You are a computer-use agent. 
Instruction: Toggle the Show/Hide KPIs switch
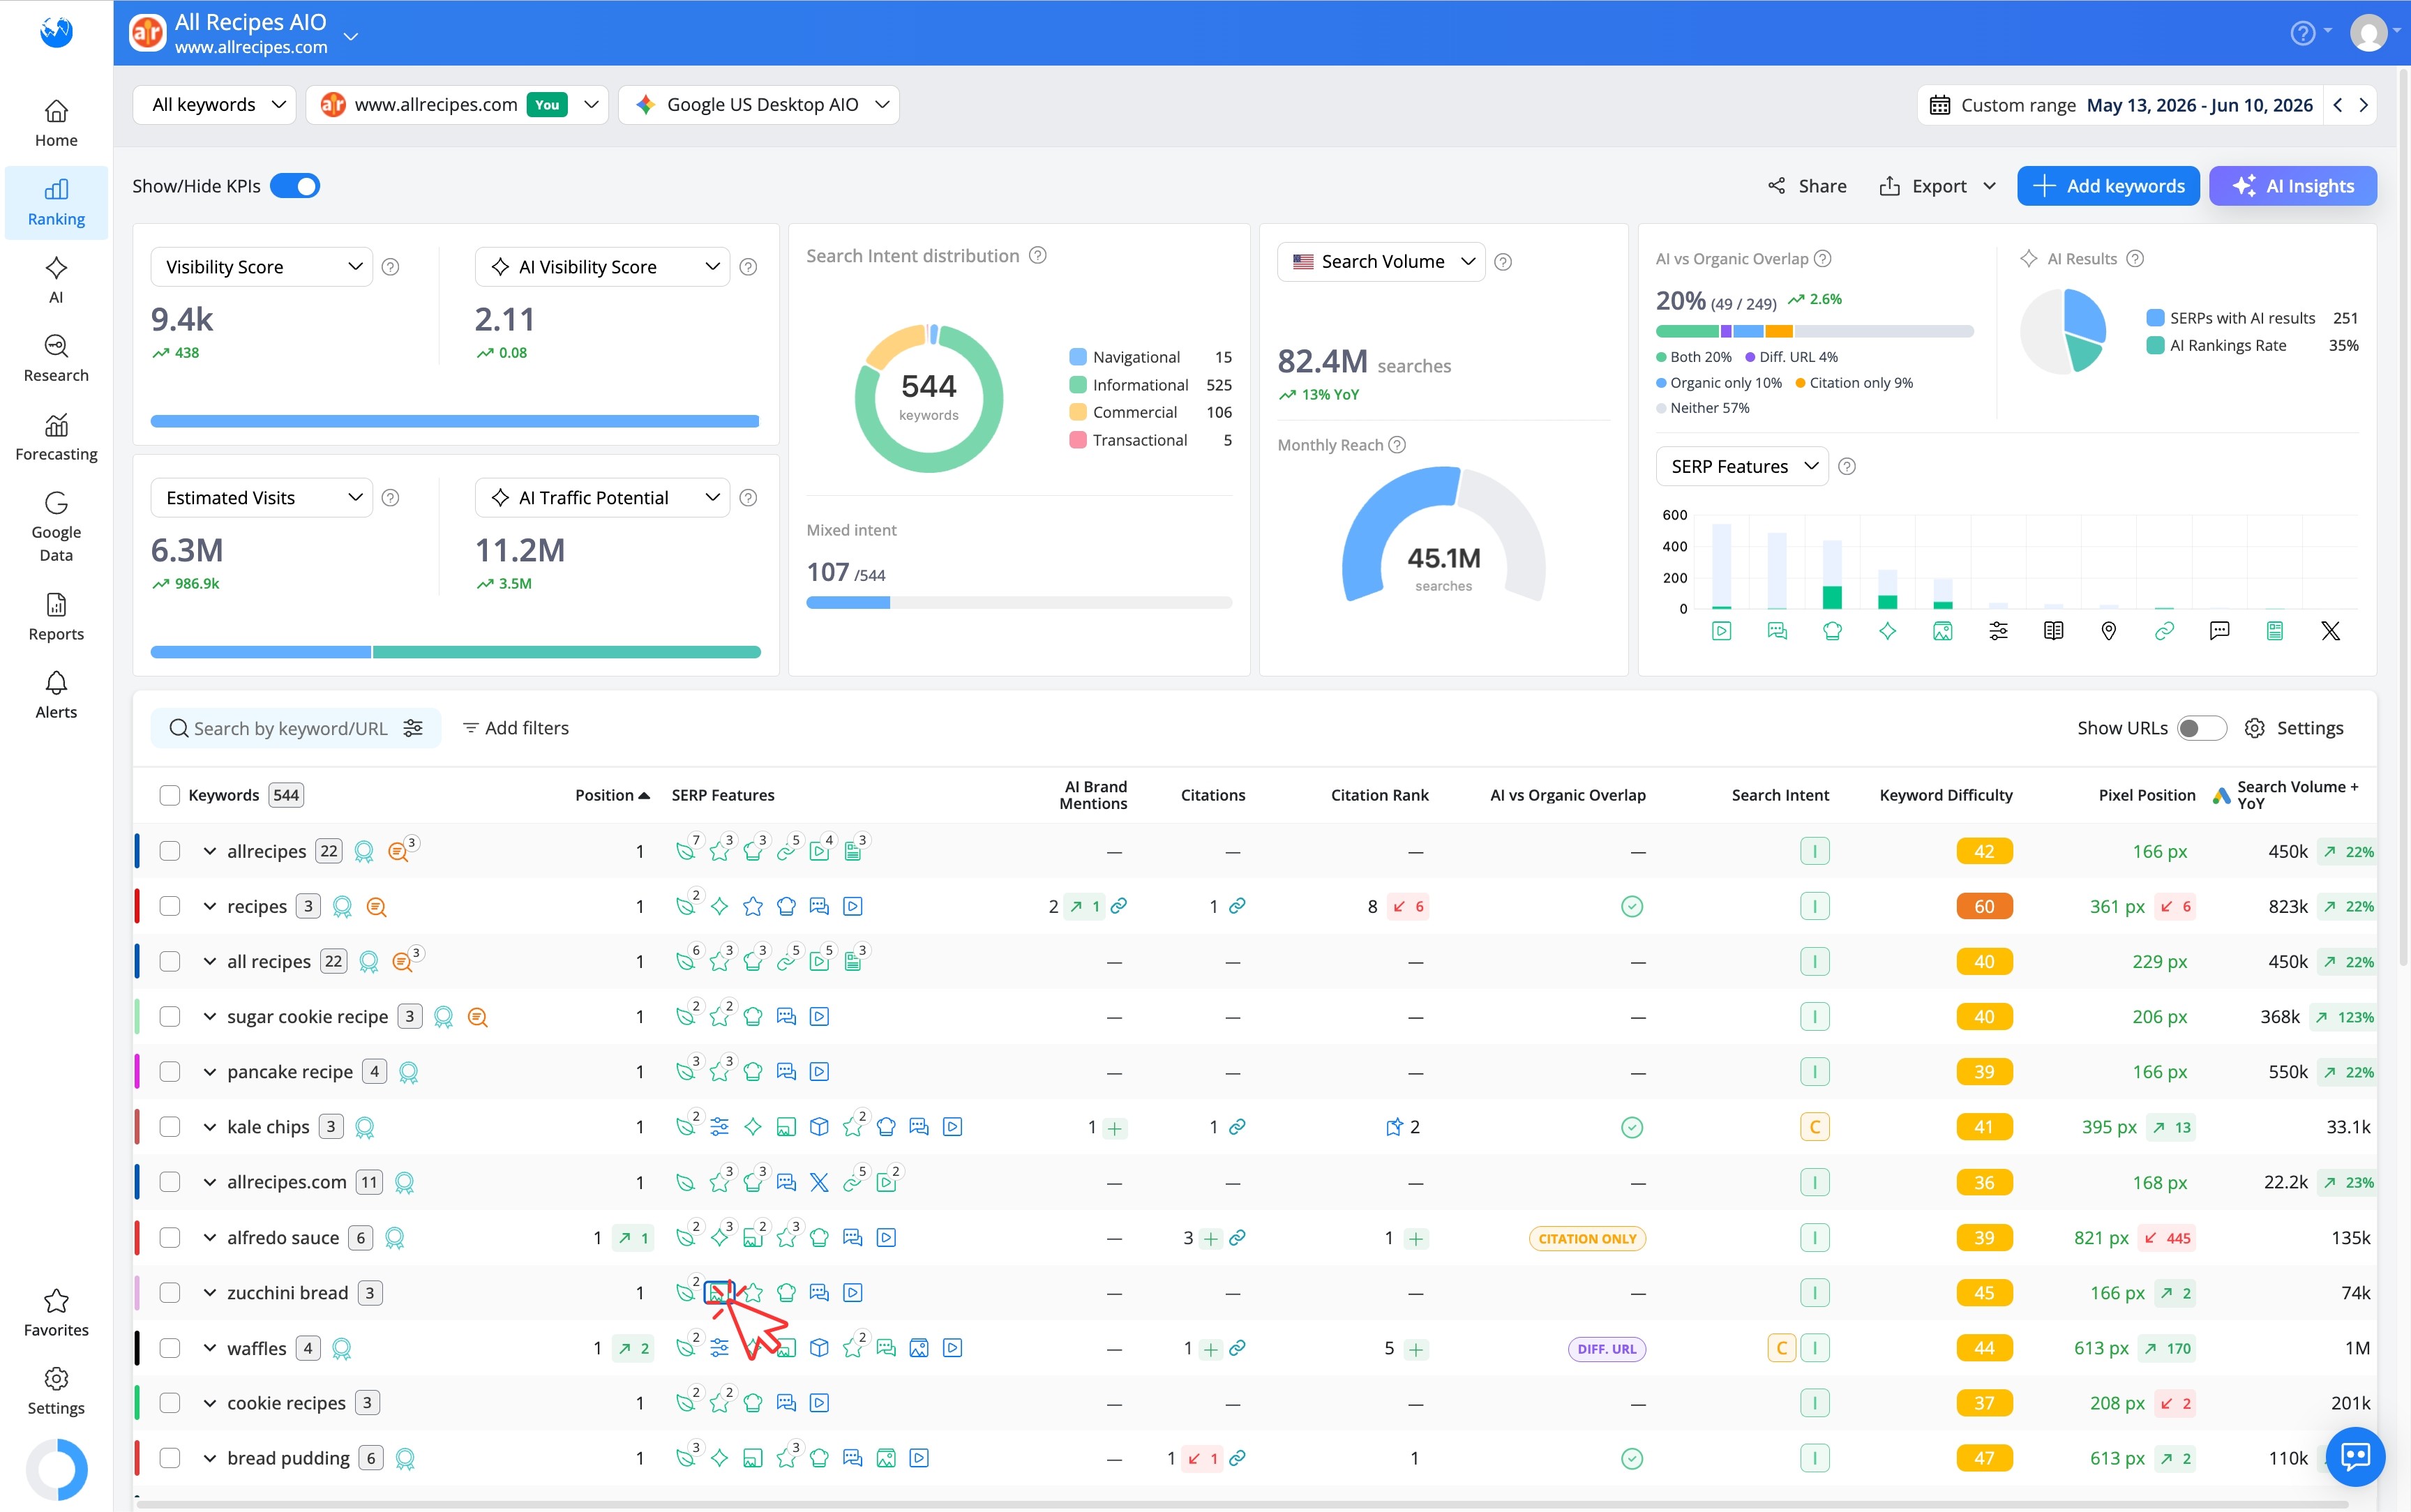click(295, 186)
